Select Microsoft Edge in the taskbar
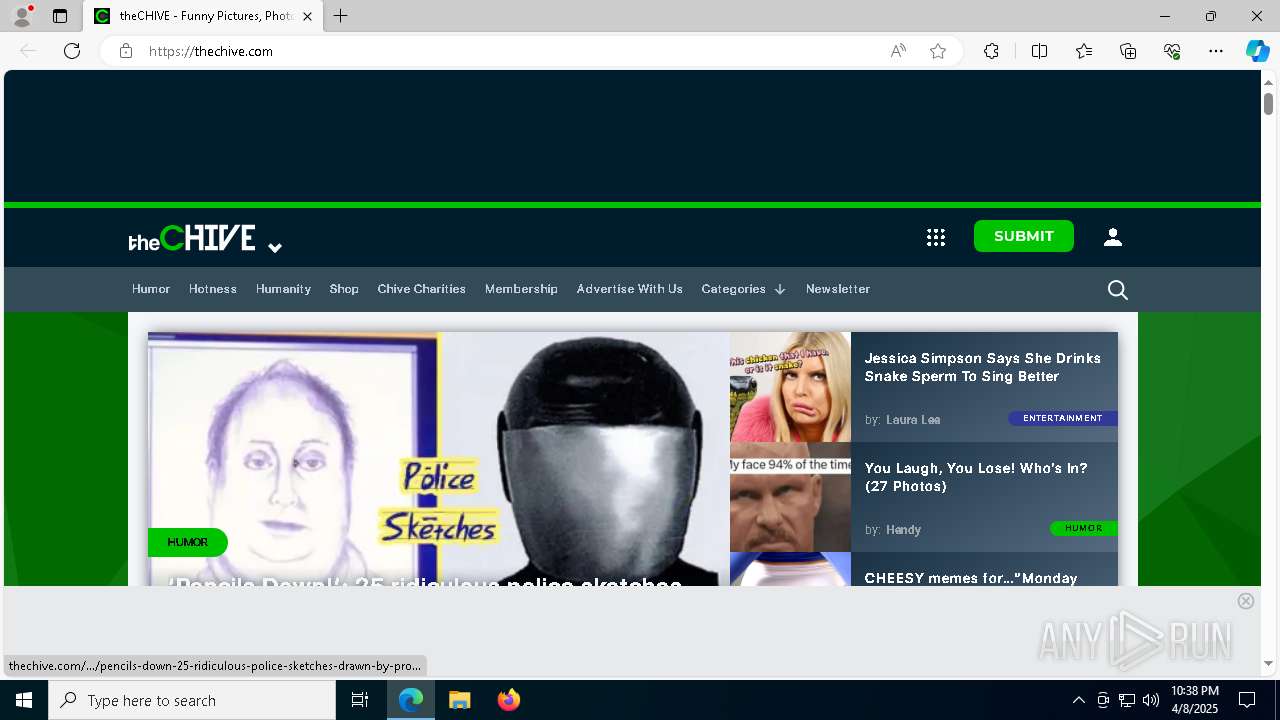The height and width of the screenshot is (720, 1280). (411, 700)
